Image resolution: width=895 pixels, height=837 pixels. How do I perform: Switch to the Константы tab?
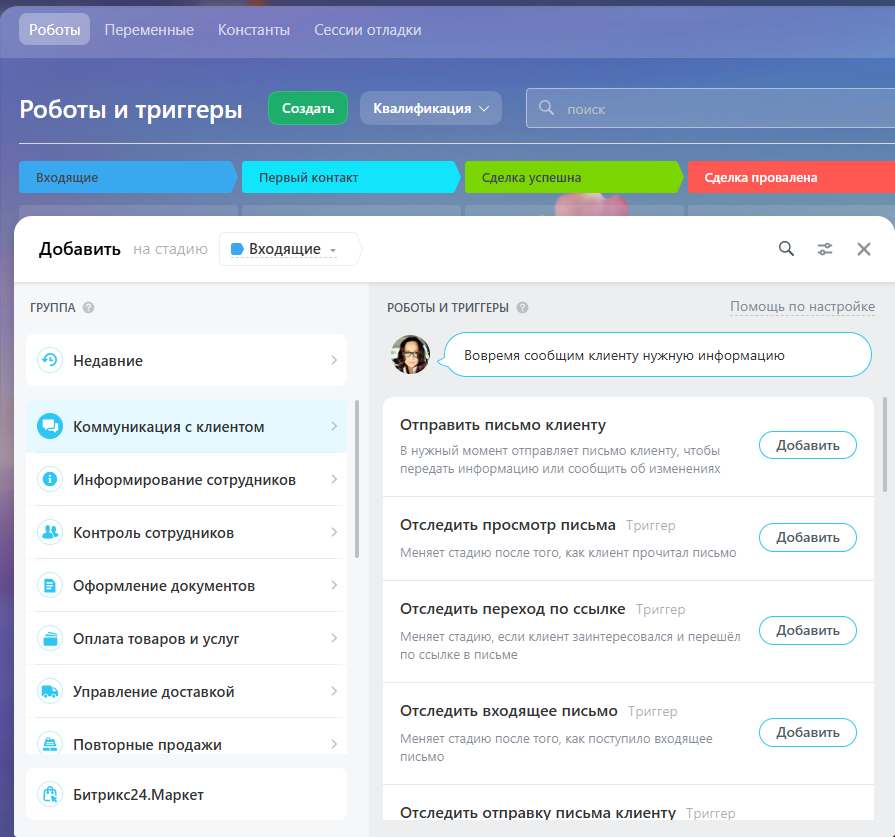(253, 30)
